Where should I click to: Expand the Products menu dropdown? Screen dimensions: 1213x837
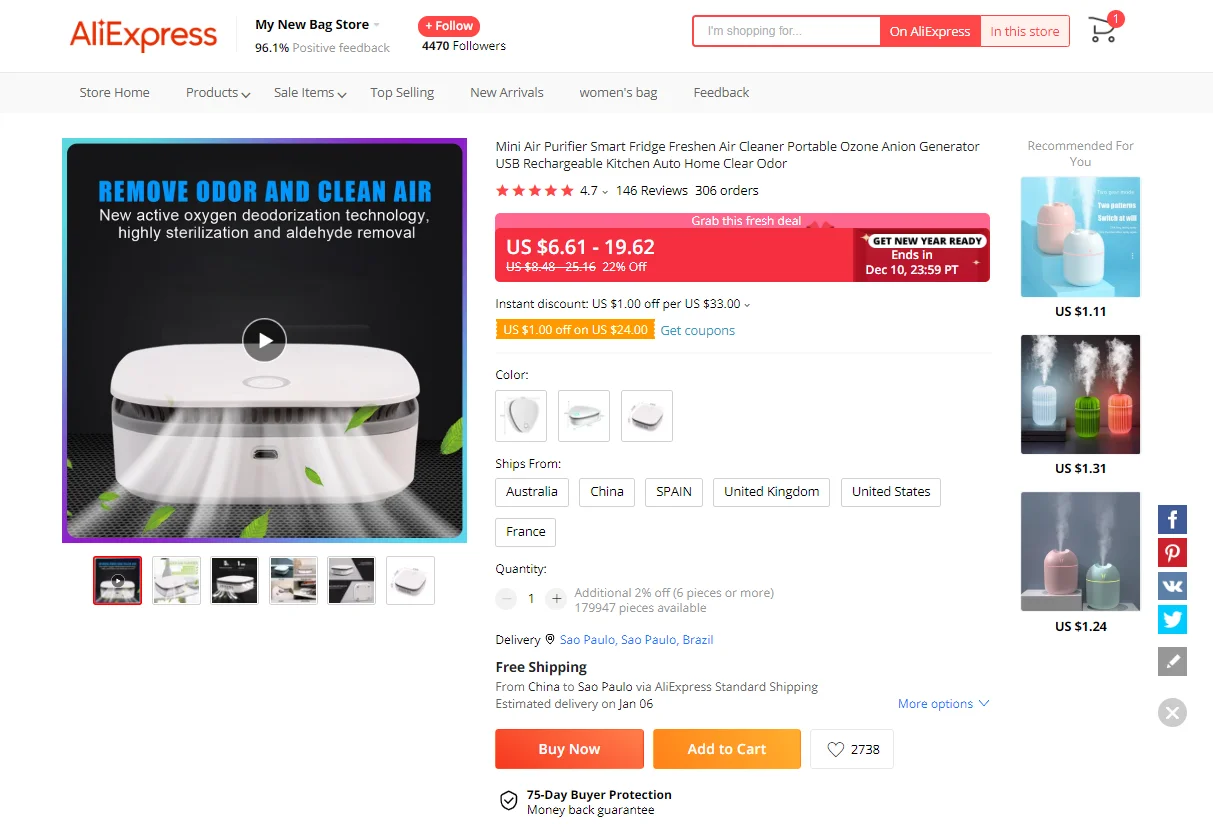pos(218,93)
